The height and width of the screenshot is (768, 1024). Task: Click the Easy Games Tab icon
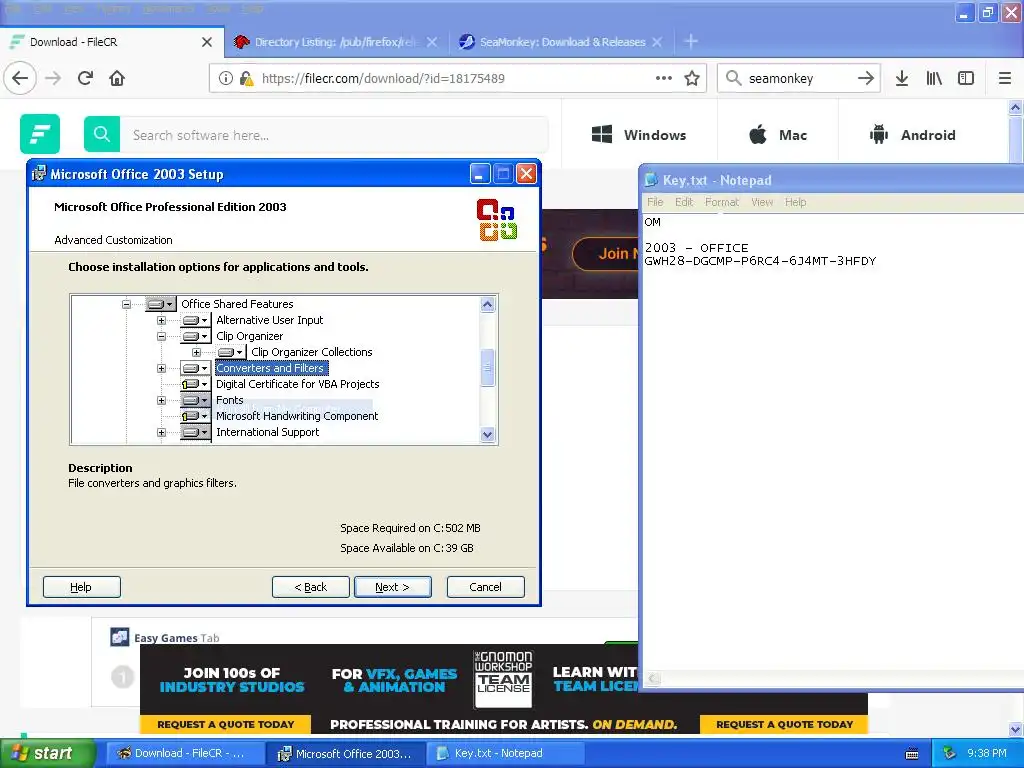120,637
